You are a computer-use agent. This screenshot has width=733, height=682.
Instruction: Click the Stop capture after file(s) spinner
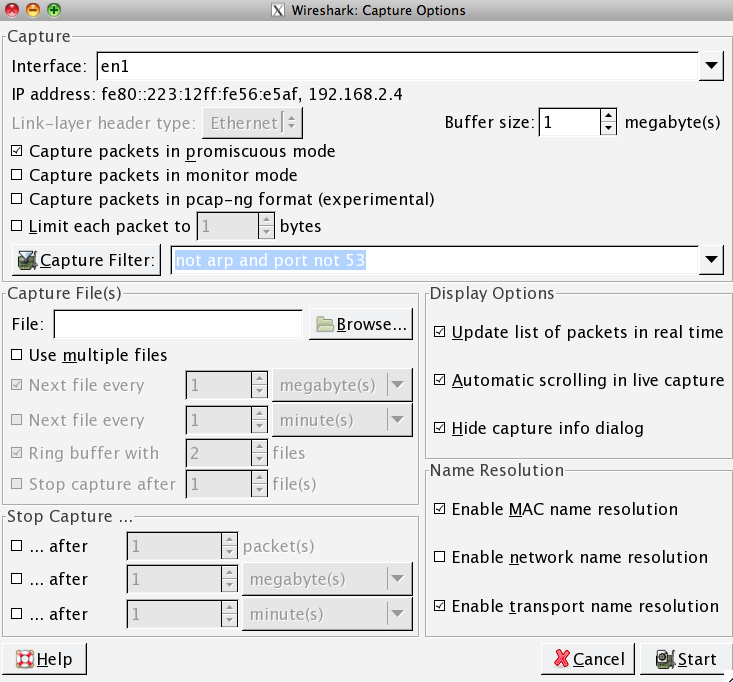(259, 484)
